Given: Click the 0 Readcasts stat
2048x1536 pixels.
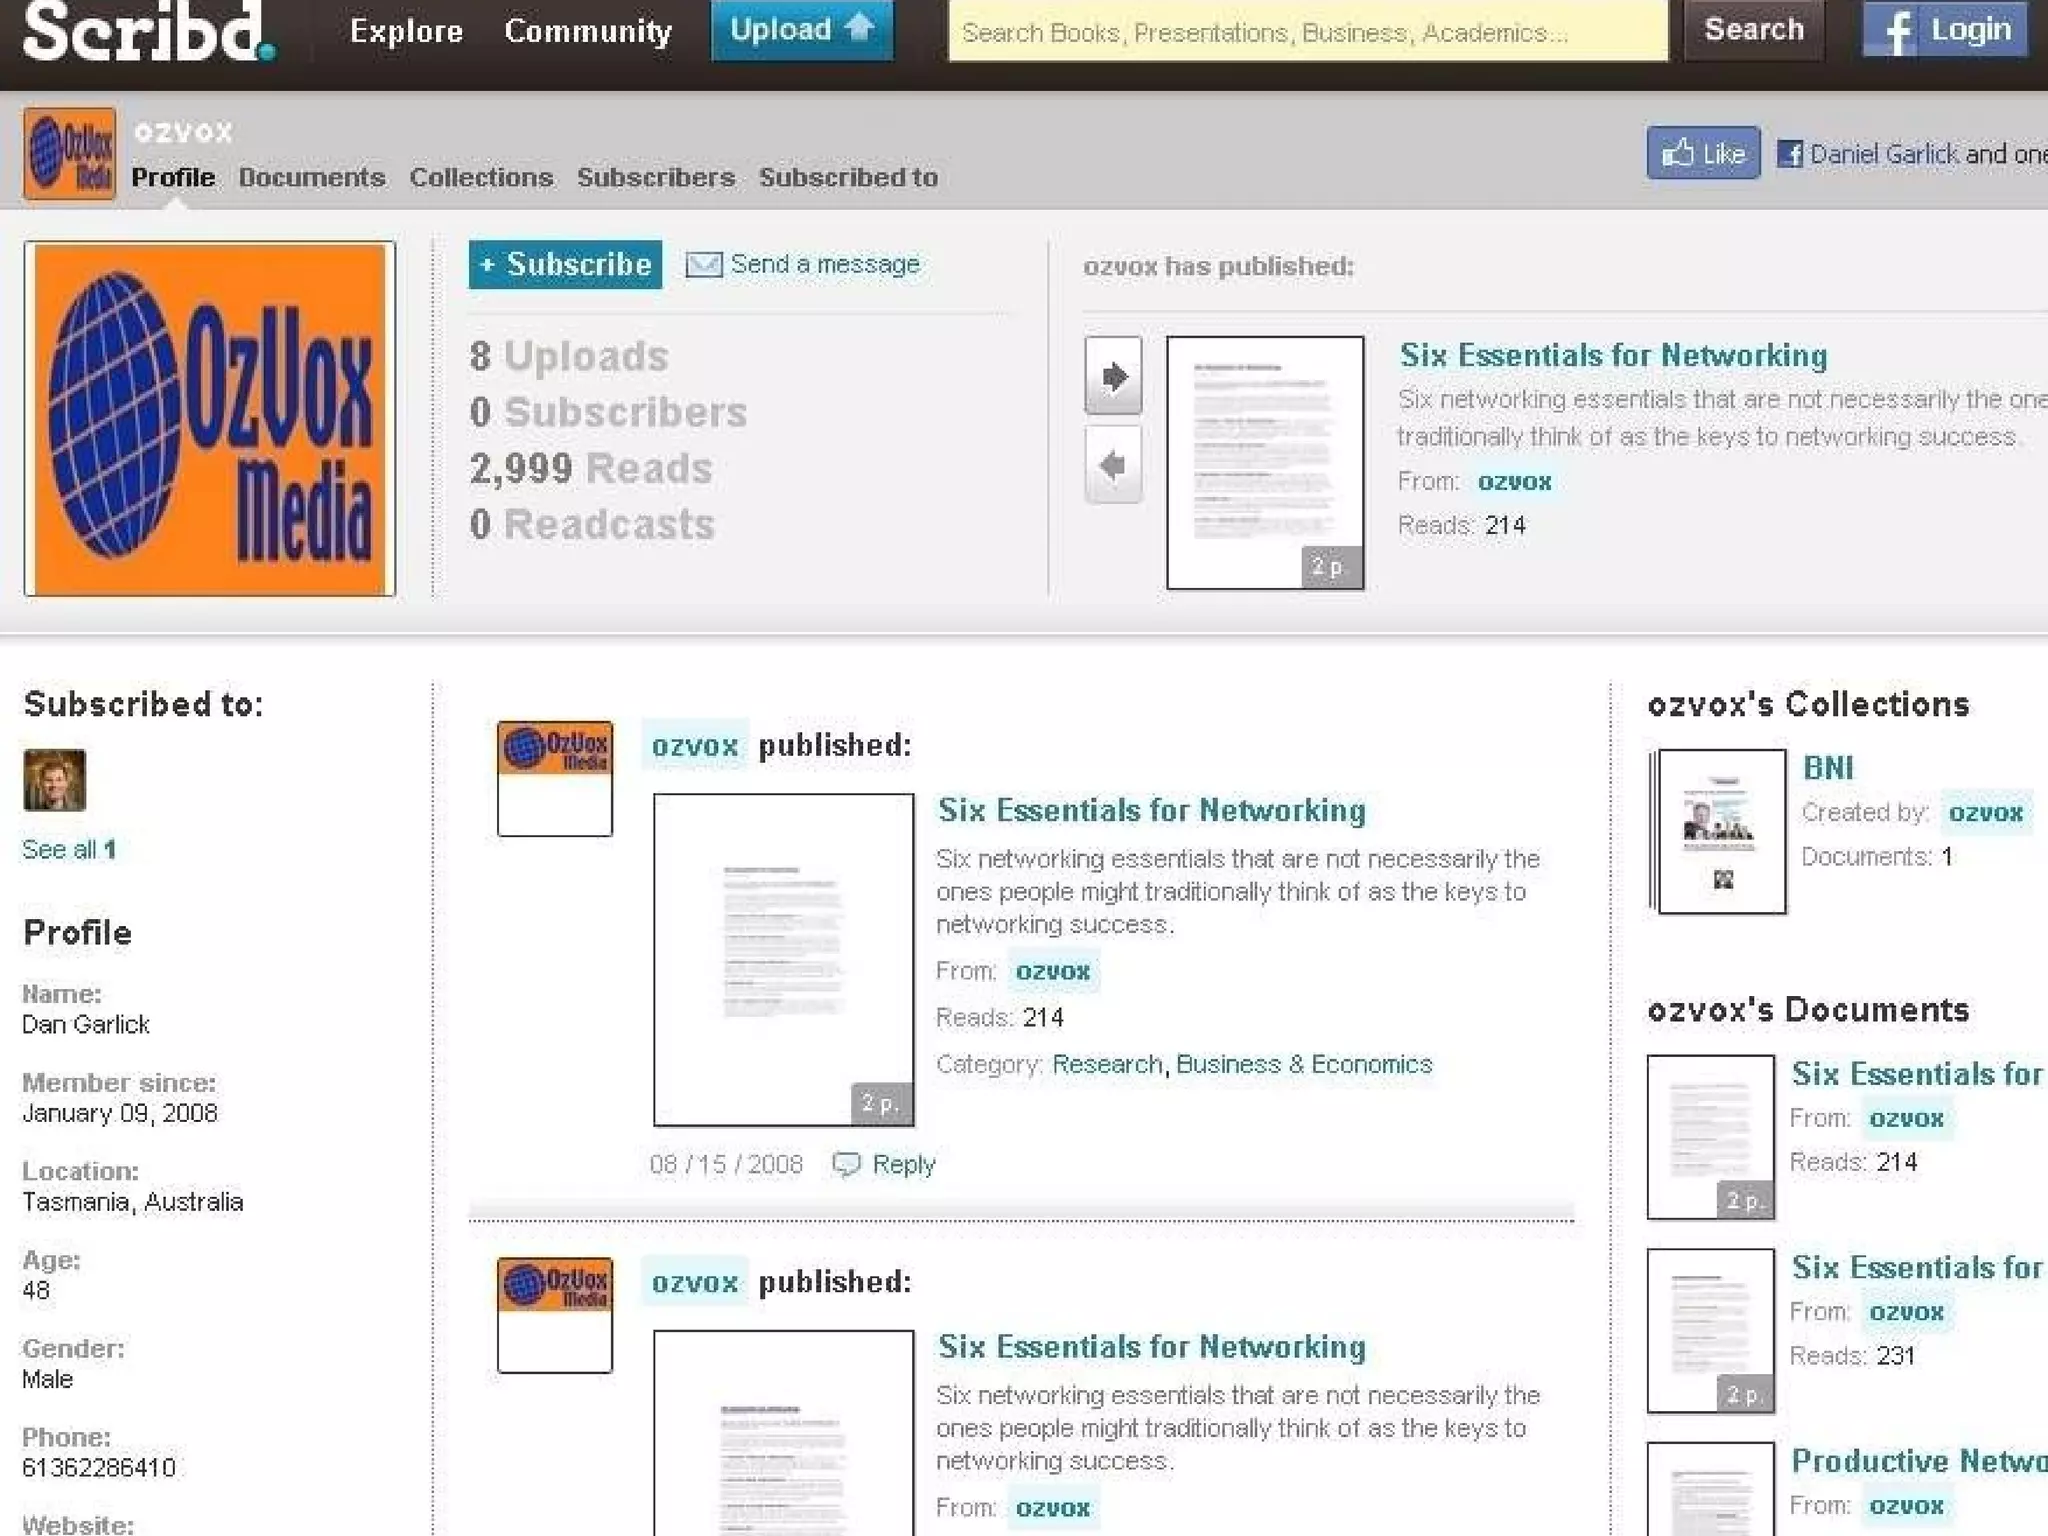Looking at the screenshot, I should click(592, 525).
